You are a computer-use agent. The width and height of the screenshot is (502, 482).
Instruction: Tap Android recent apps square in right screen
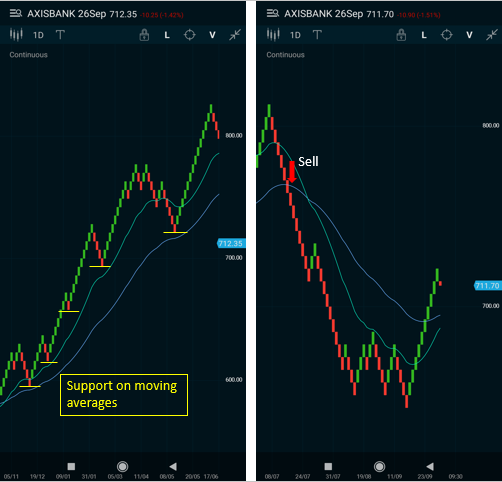point(328,466)
